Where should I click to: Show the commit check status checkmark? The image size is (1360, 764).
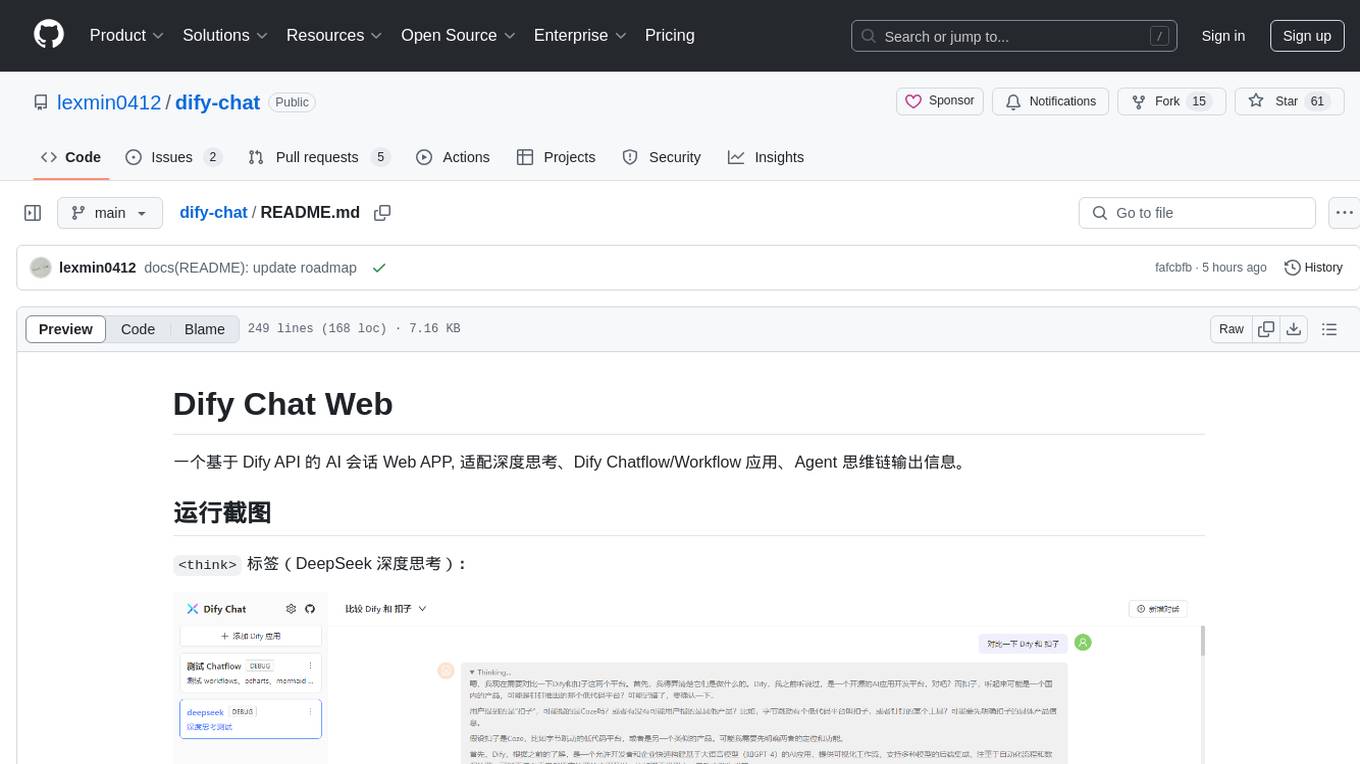(x=379, y=268)
